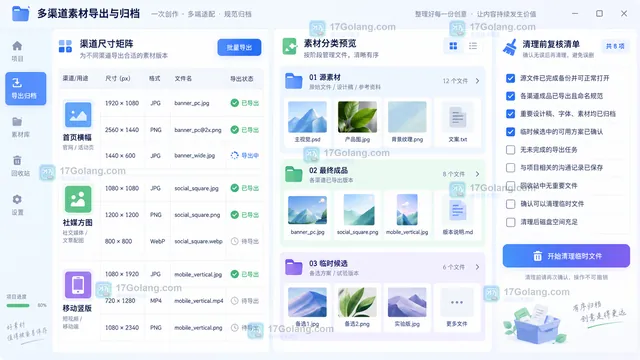Switch to list view in preview panel
Viewport: 640px width, 360px height.
pos(473,46)
